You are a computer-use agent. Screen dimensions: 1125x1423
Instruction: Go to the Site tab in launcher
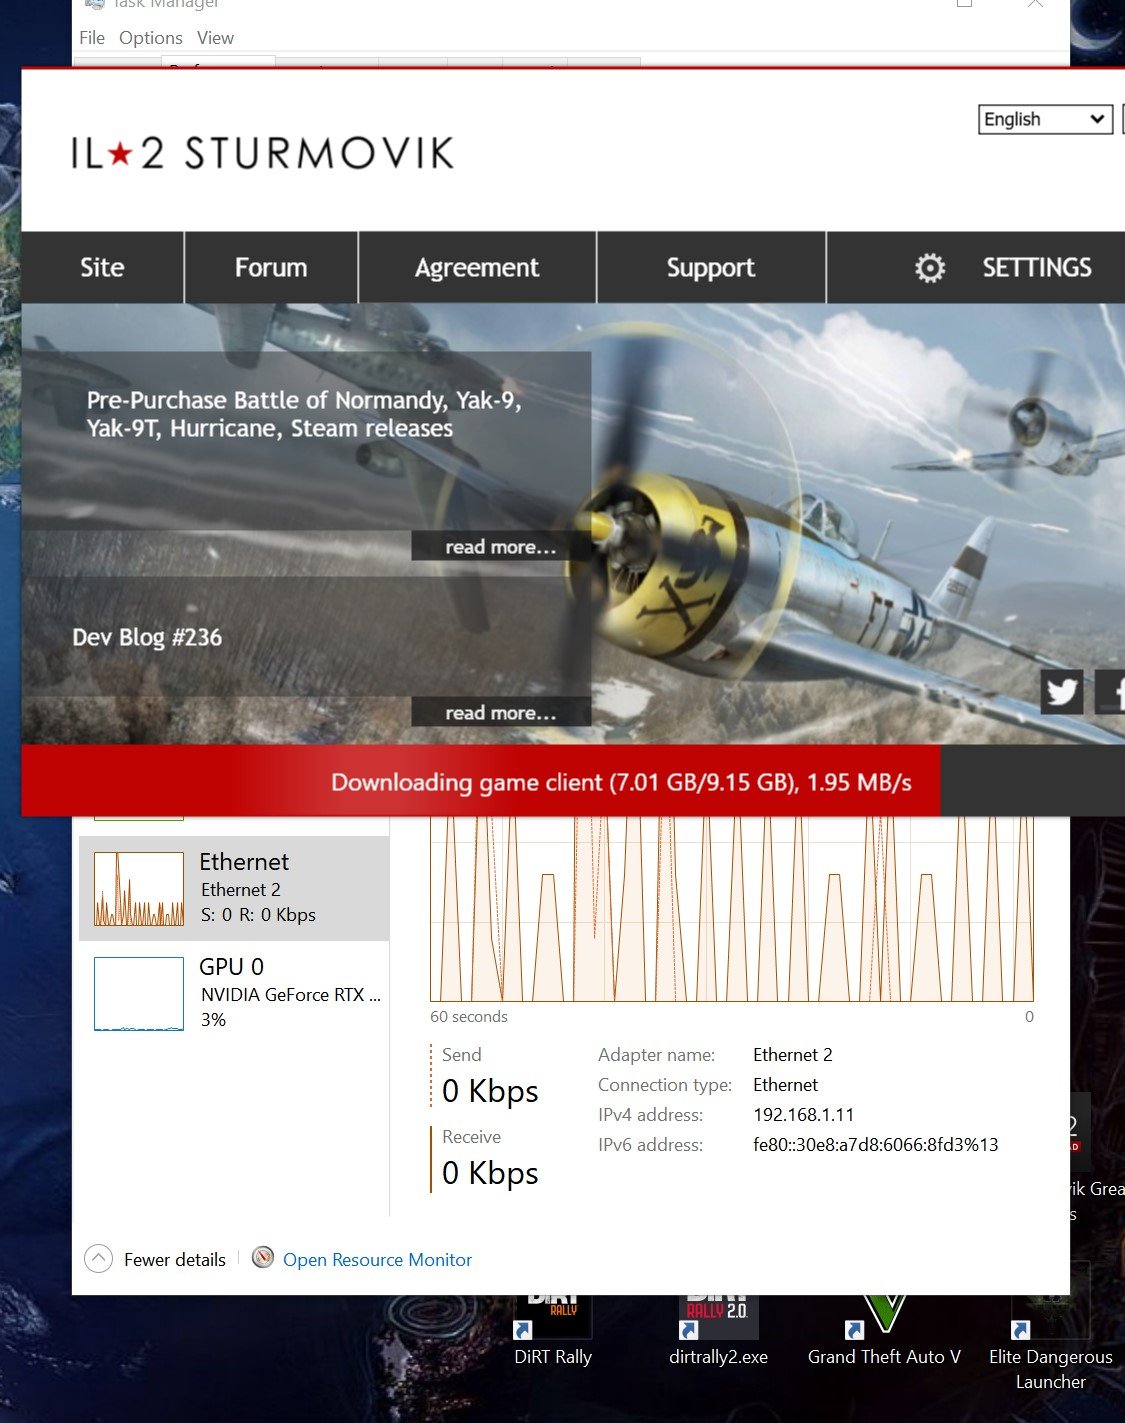coord(102,268)
